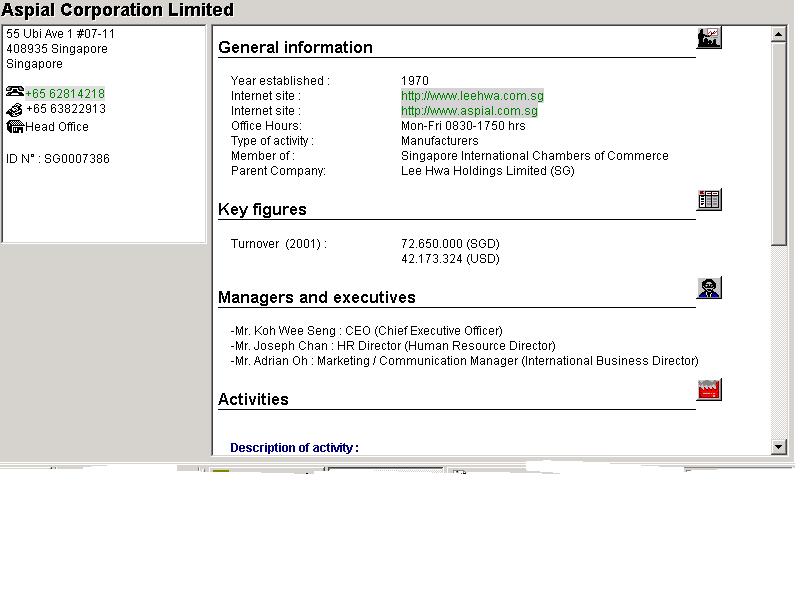
Task: Dial the green +65 62814218 phone number
Action: 65,94
